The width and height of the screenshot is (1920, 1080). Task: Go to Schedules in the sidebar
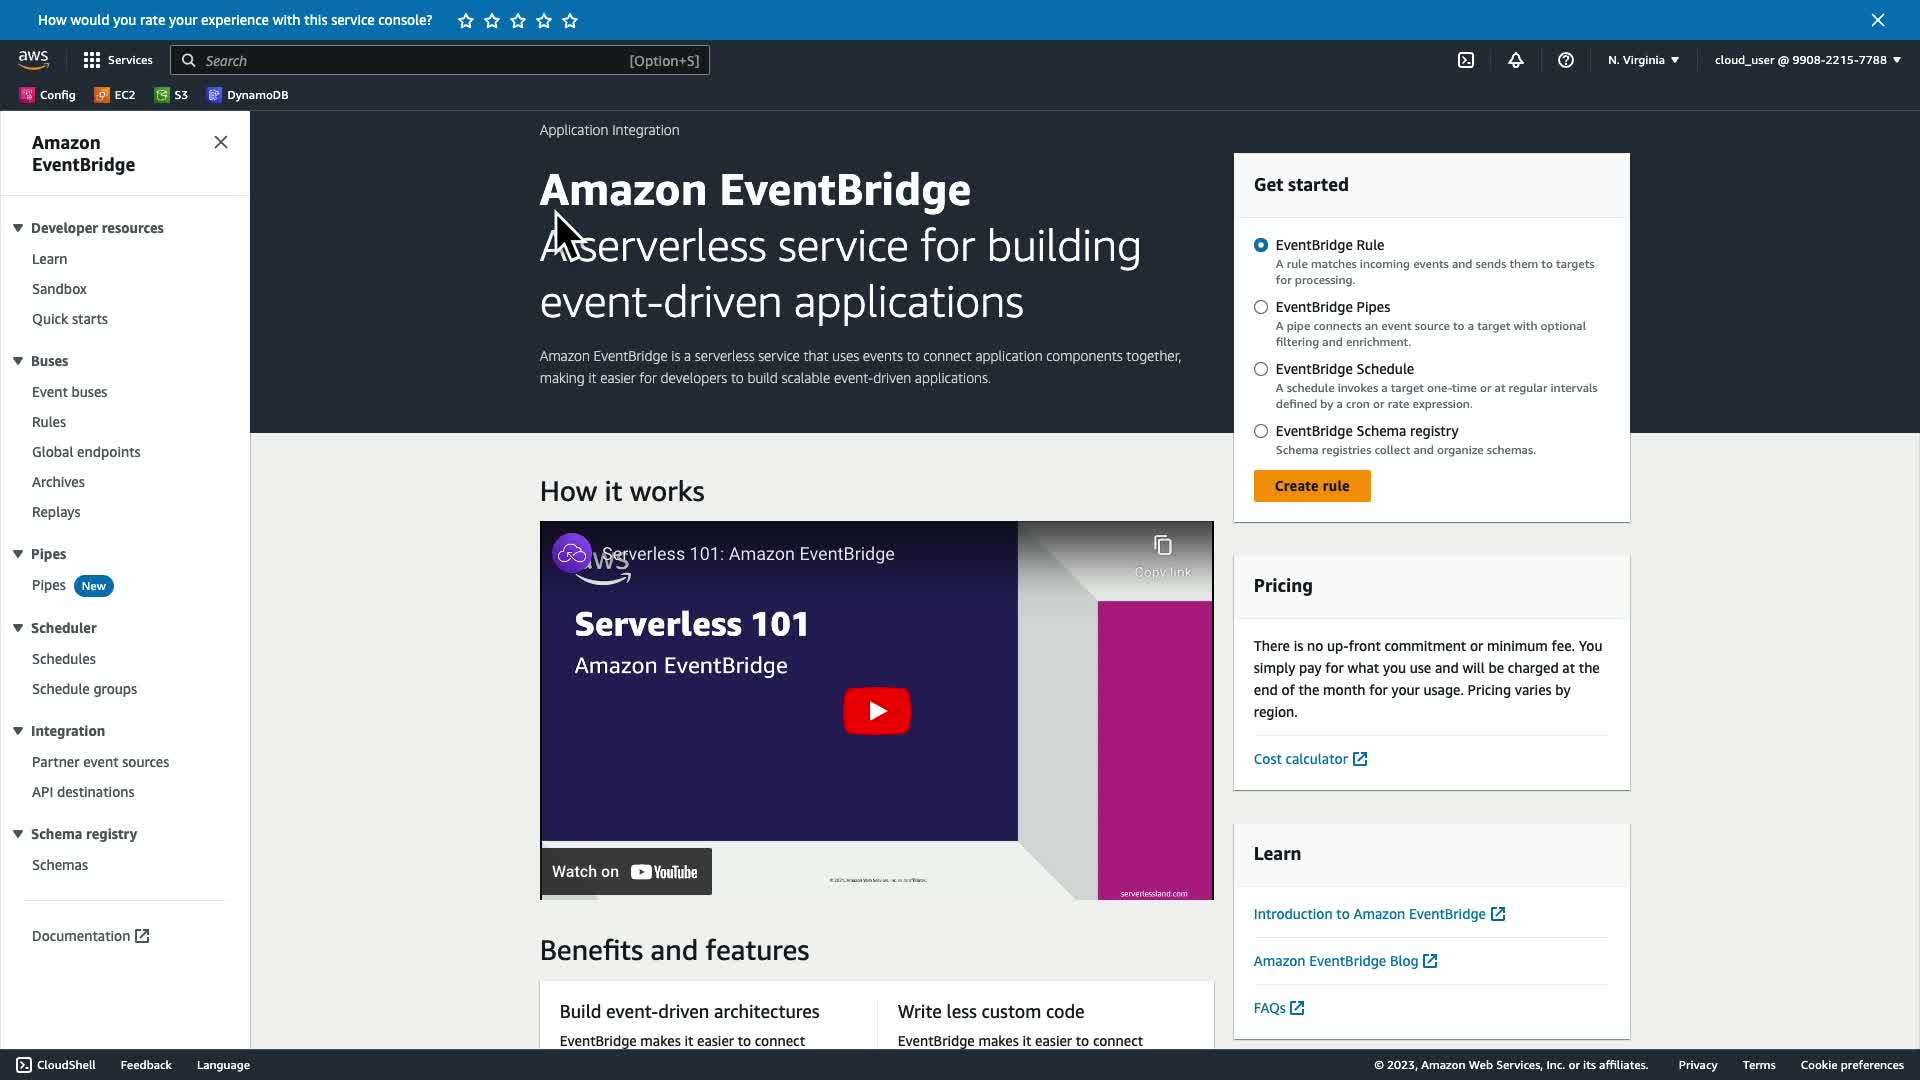(64, 659)
